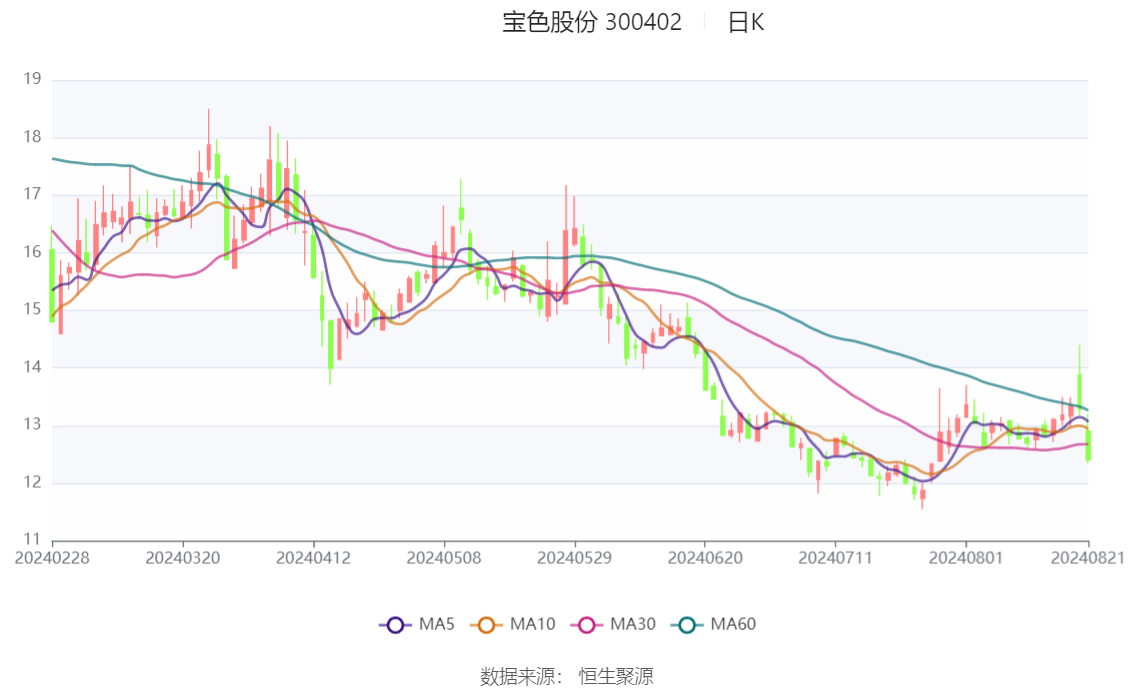Click the 13 price axis label
This screenshot has width=1134, height=689.
click(32, 424)
